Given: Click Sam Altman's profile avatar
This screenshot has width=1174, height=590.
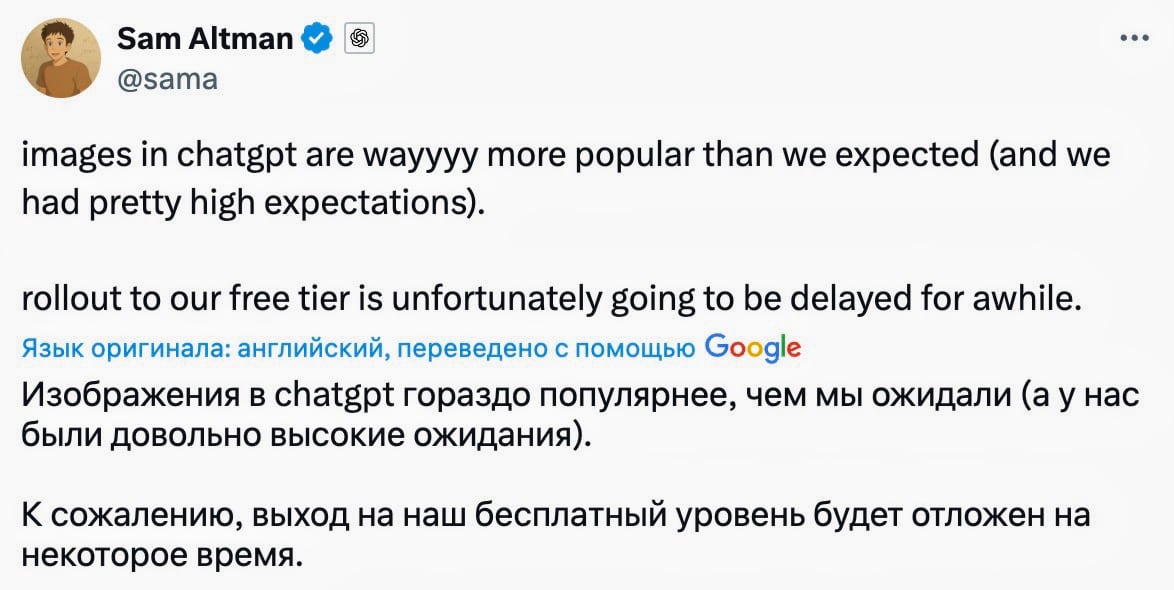Looking at the screenshot, I should point(61,57).
